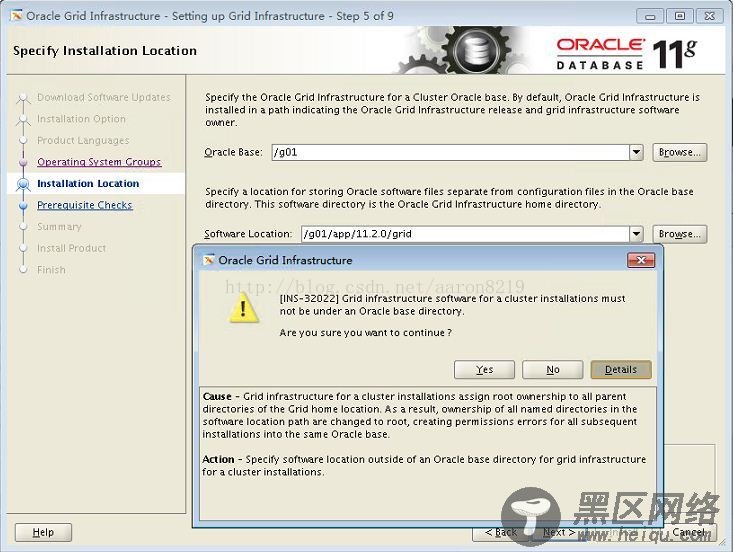Click the dialog's title bar Oracle icon

click(209, 260)
